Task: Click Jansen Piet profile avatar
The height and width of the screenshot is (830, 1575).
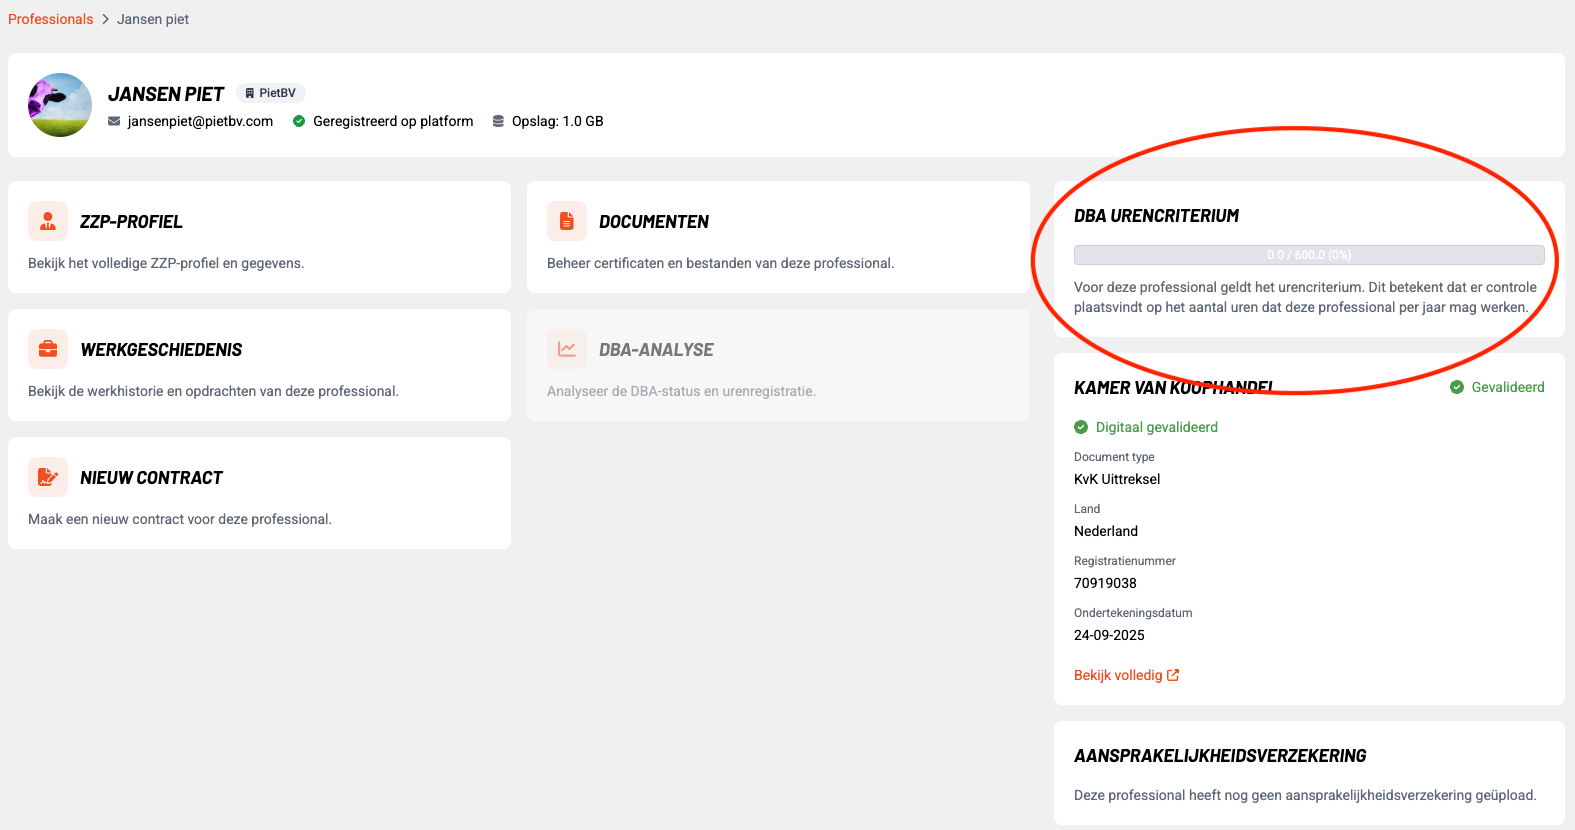Action: 60,105
